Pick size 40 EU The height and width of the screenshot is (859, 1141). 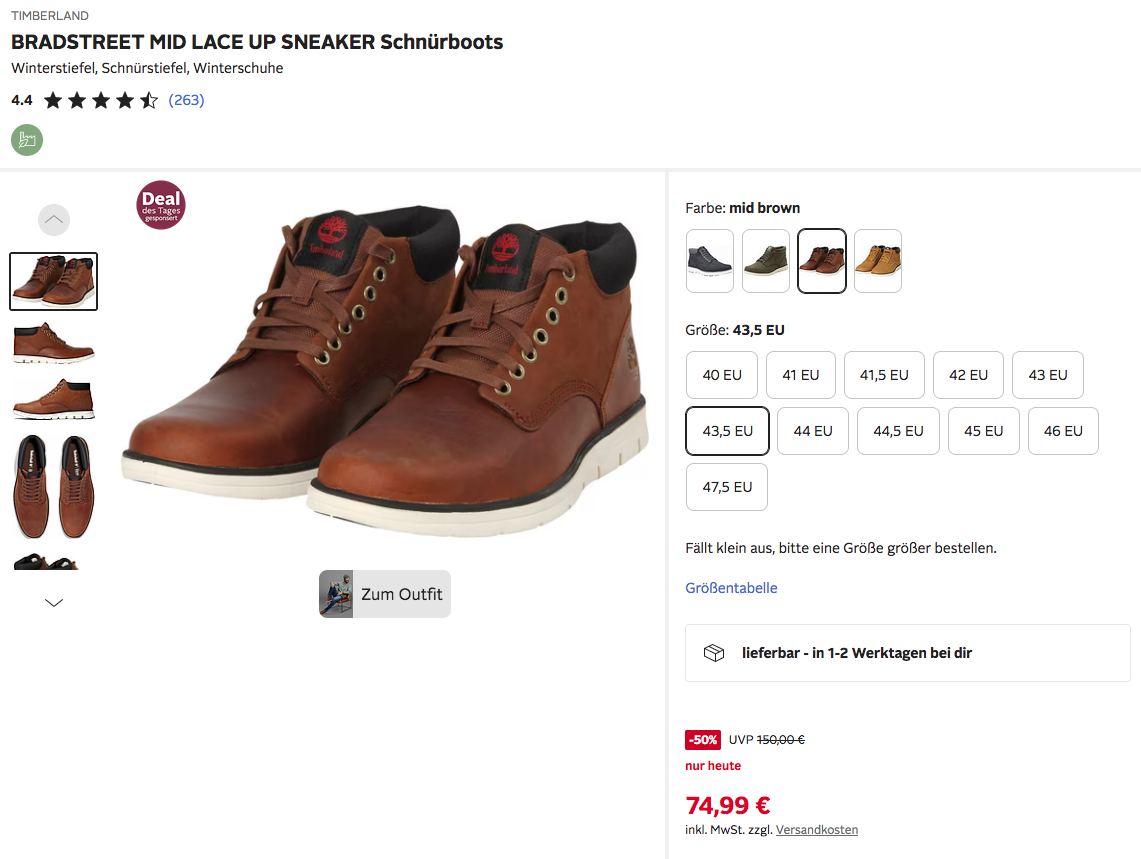point(722,375)
